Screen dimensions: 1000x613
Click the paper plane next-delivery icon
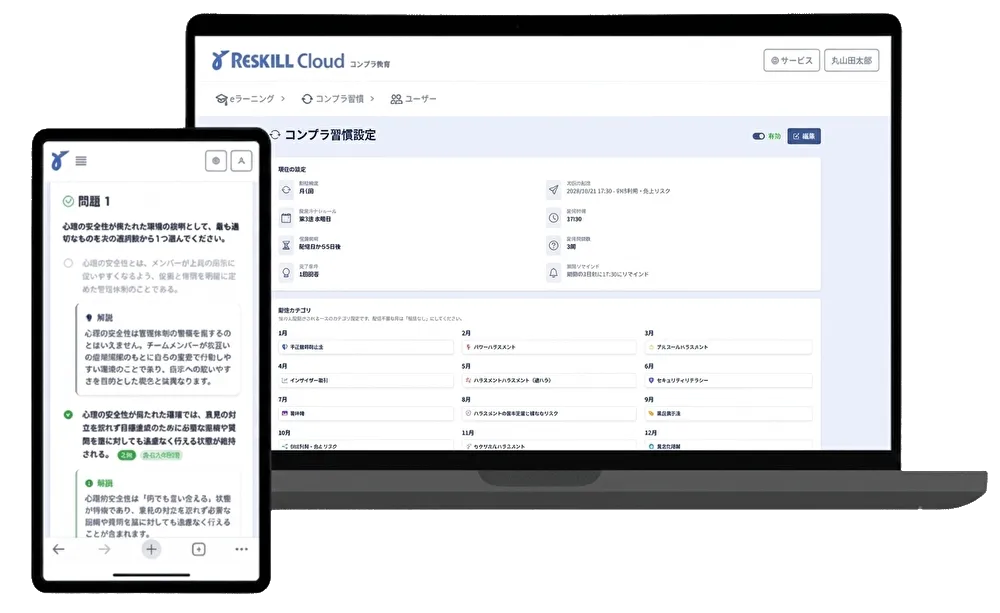[554, 189]
